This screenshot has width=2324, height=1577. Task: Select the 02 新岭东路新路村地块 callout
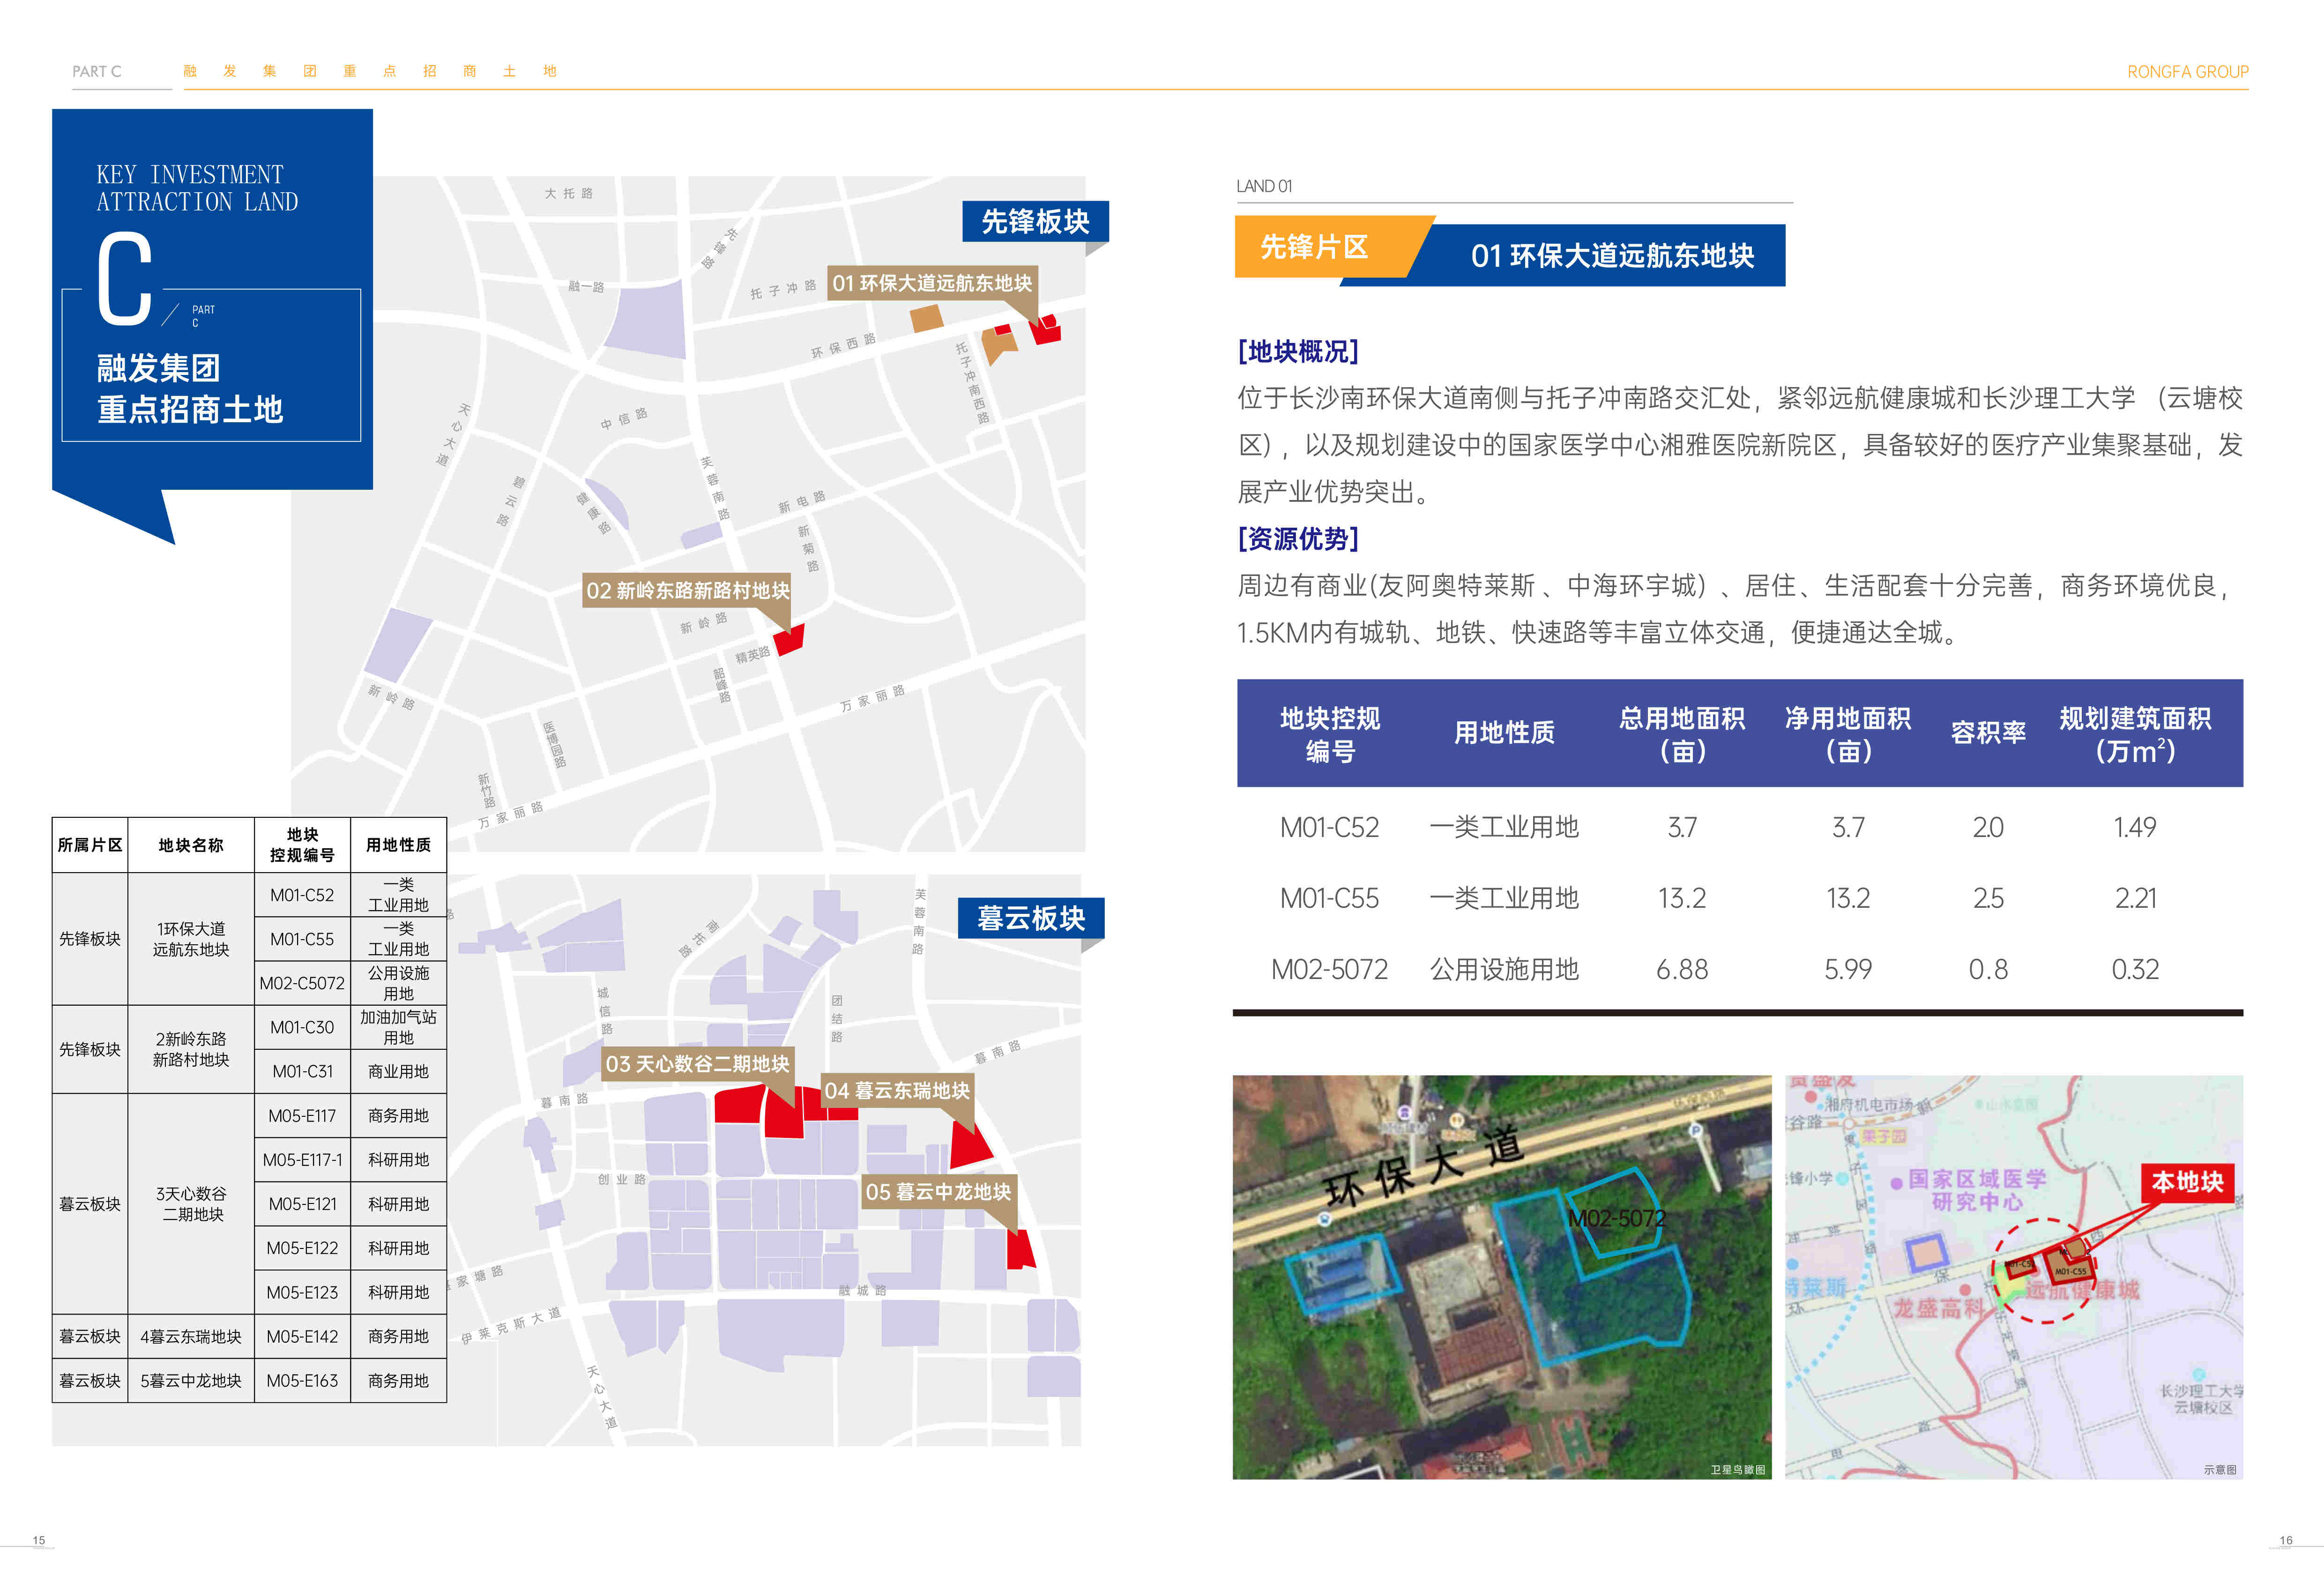(x=687, y=590)
